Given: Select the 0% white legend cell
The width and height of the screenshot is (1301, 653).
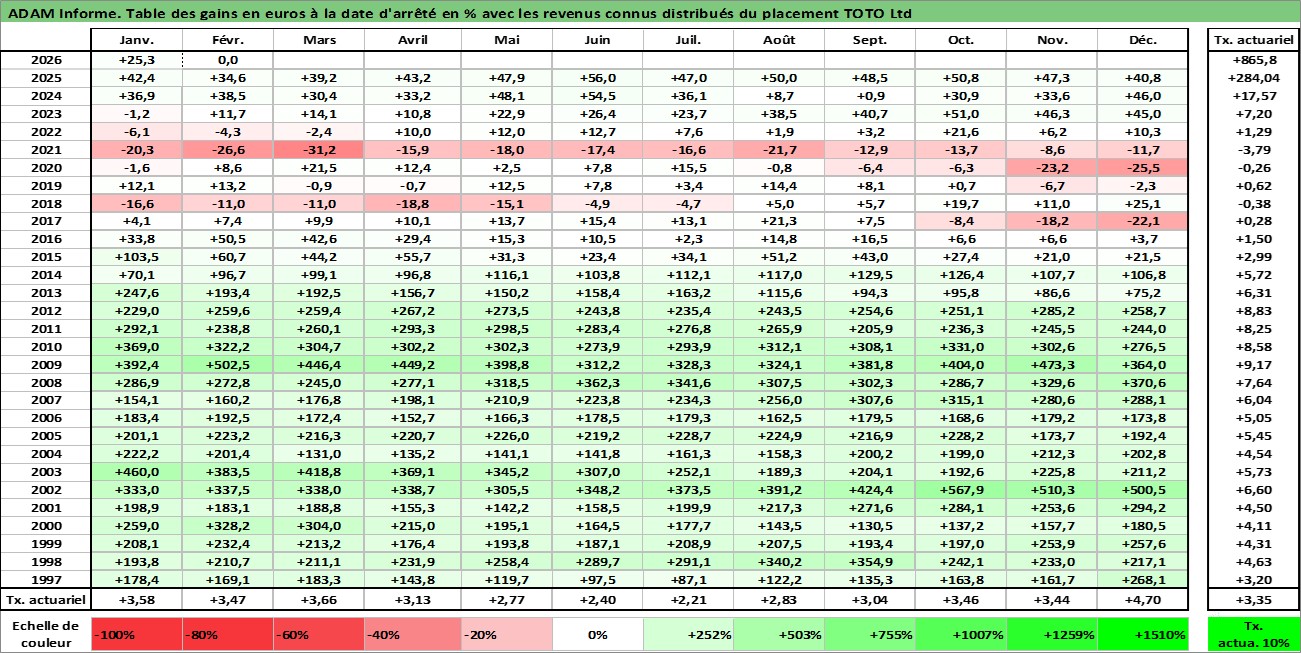Looking at the screenshot, I should click(x=598, y=634).
